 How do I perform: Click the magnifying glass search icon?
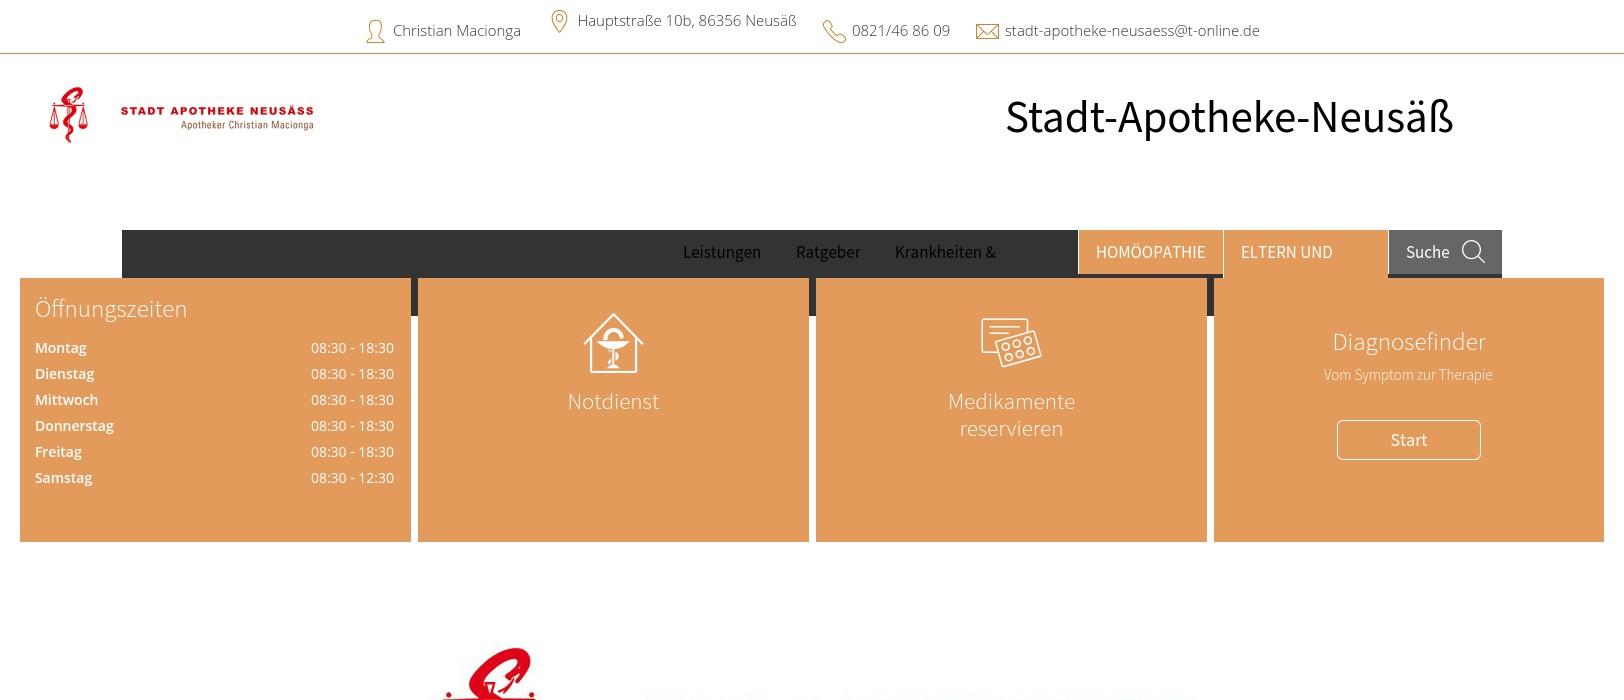[x=1473, y=252]
